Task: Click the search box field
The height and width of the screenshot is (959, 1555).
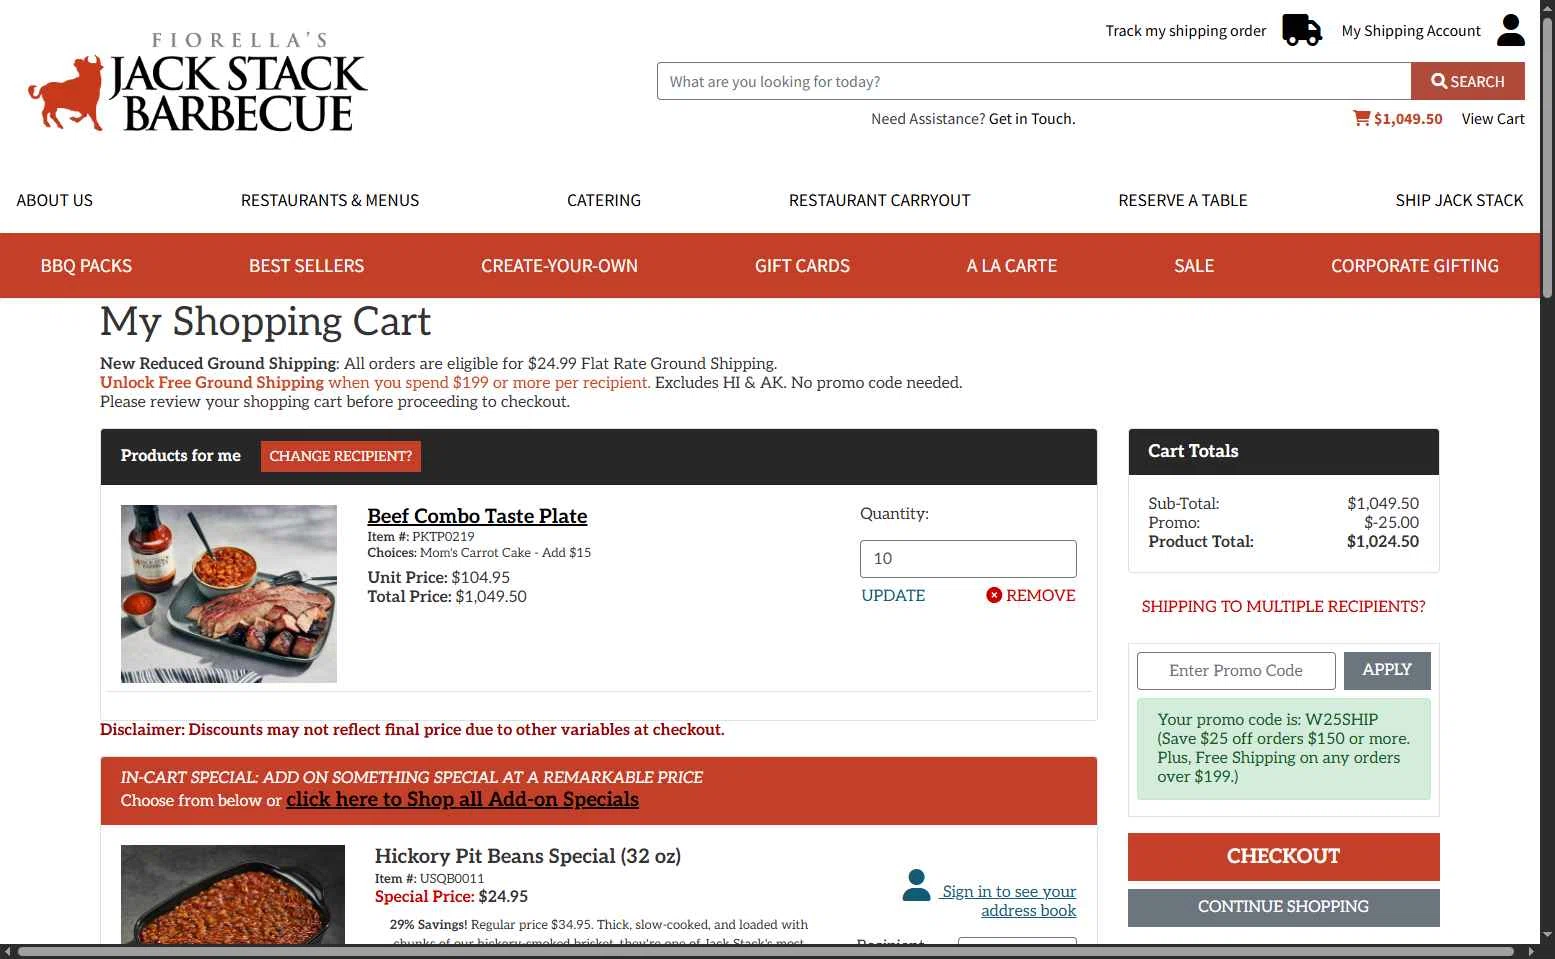Action: (1034, 81)
